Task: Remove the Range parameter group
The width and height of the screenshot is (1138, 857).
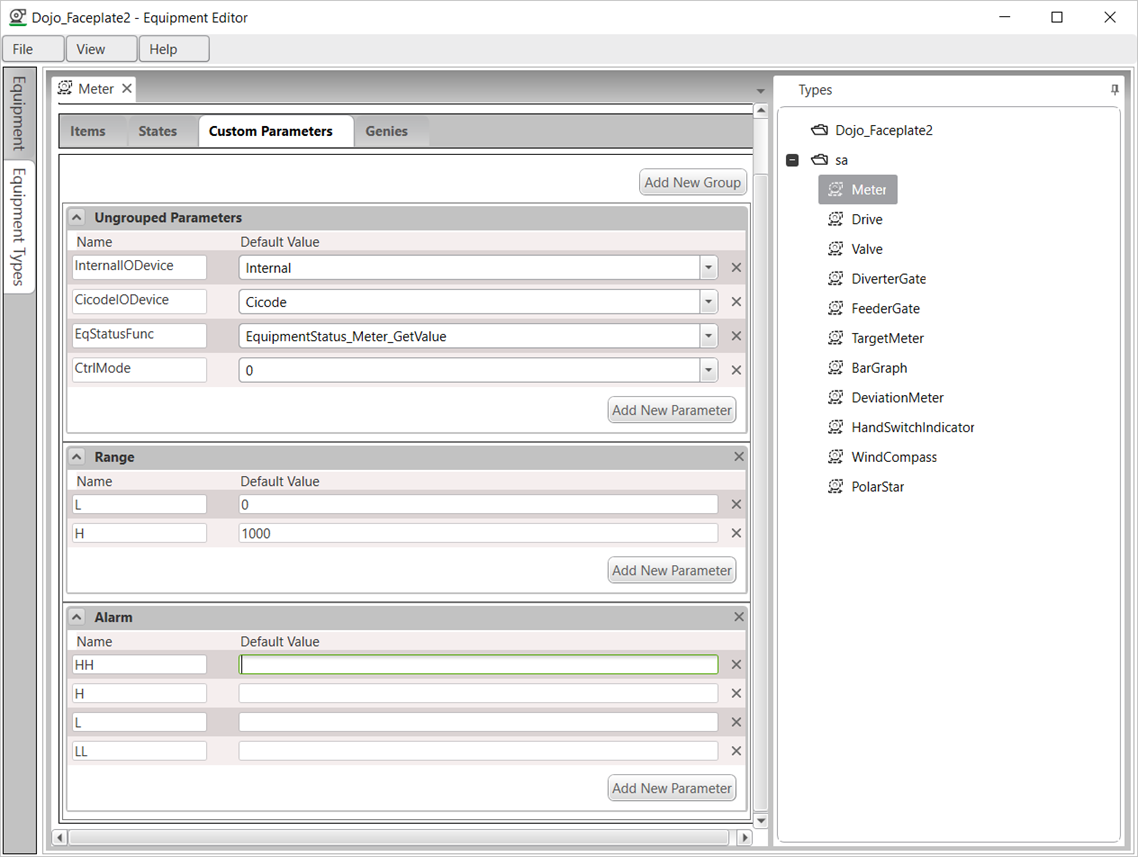Action: pyautogui.click(x=739, y=457)
